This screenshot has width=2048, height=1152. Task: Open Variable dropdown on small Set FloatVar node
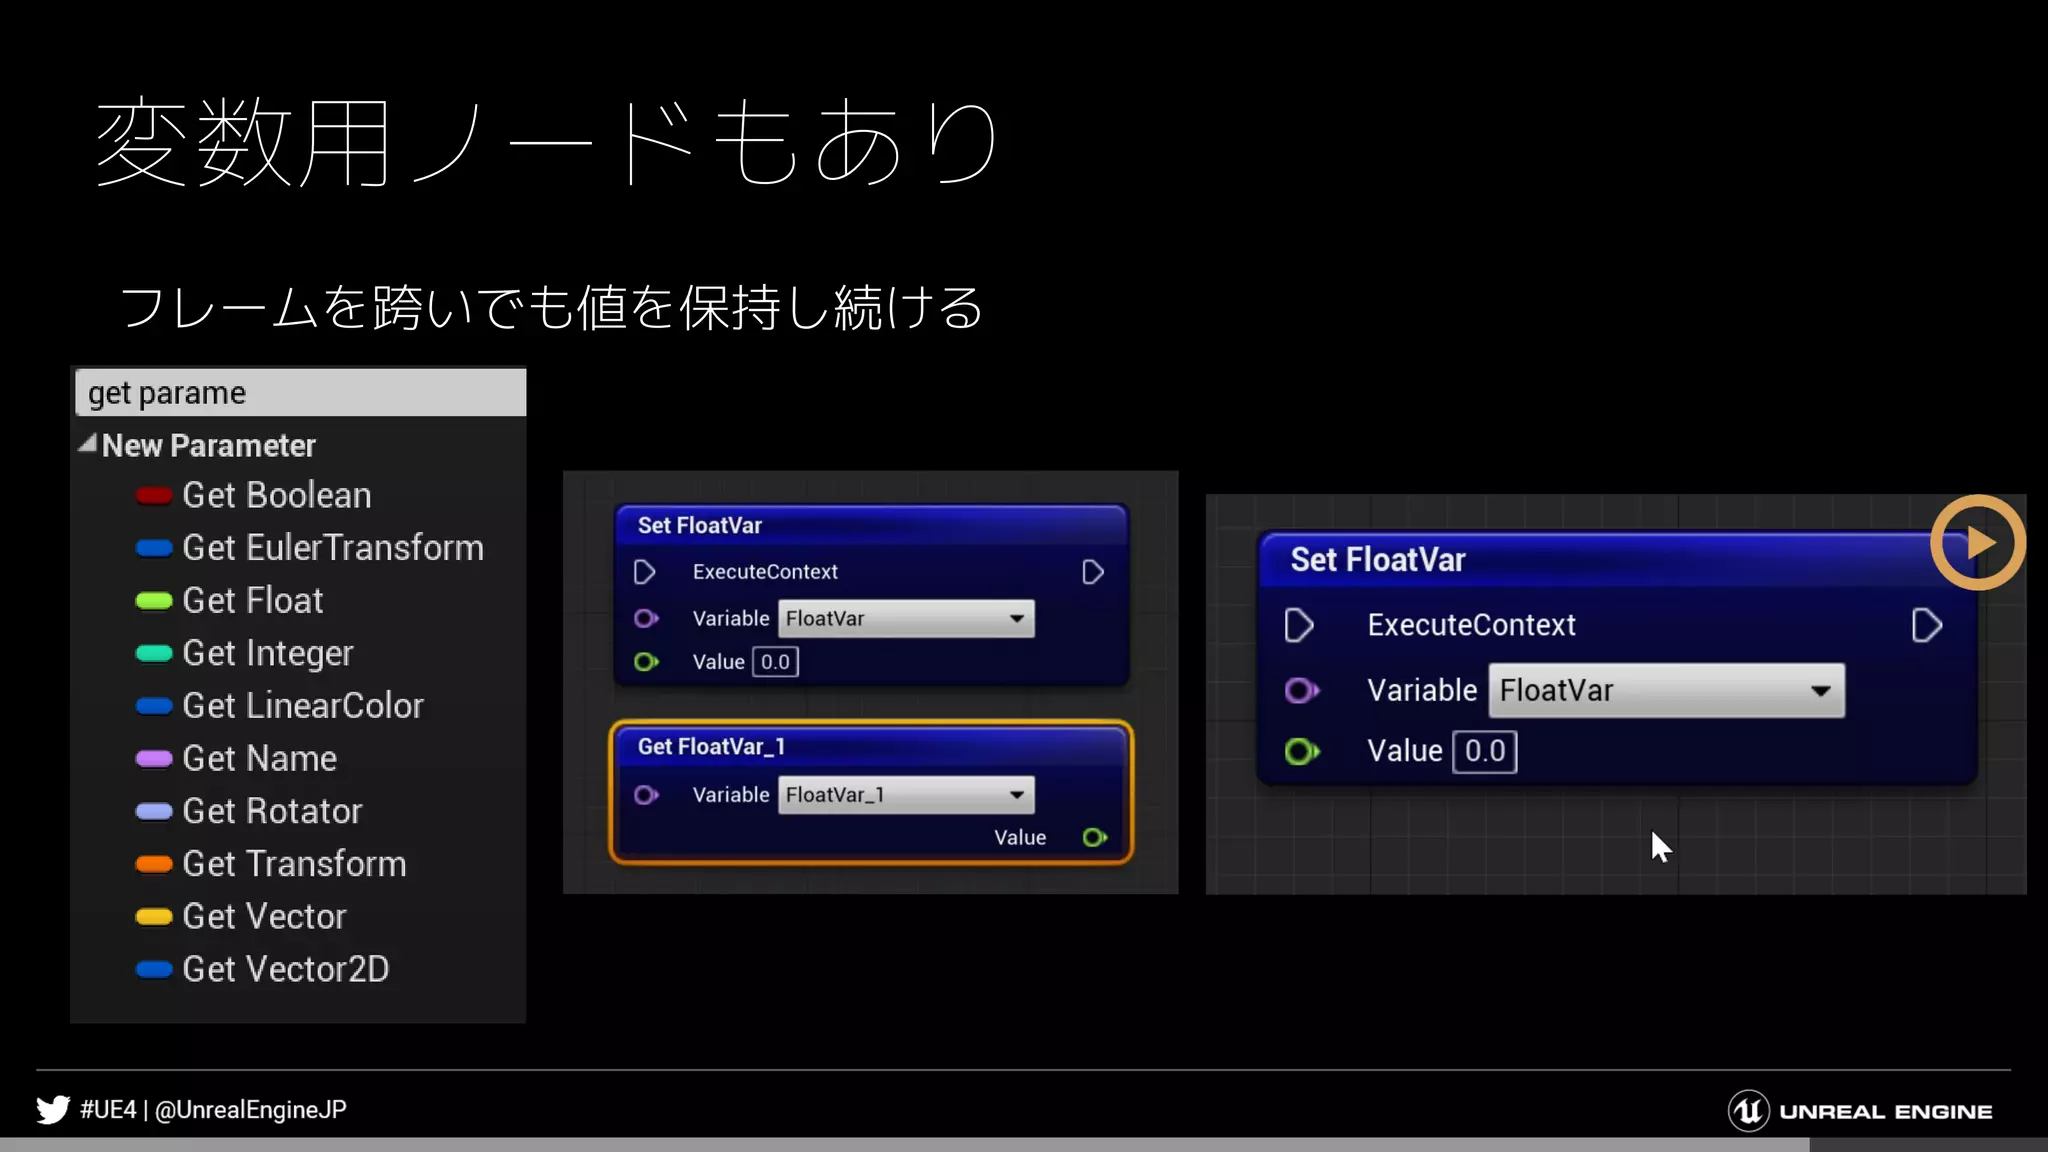[906, 619]
